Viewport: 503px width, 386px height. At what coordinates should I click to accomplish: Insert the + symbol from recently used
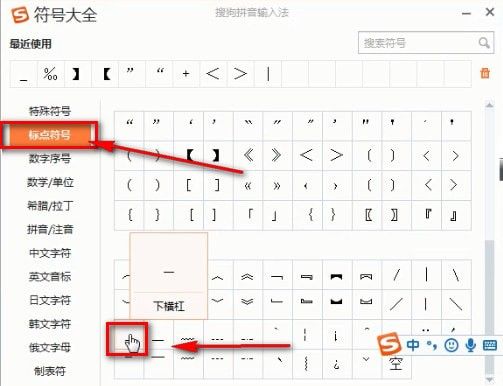pyautogui.click(x=186, y=74)
